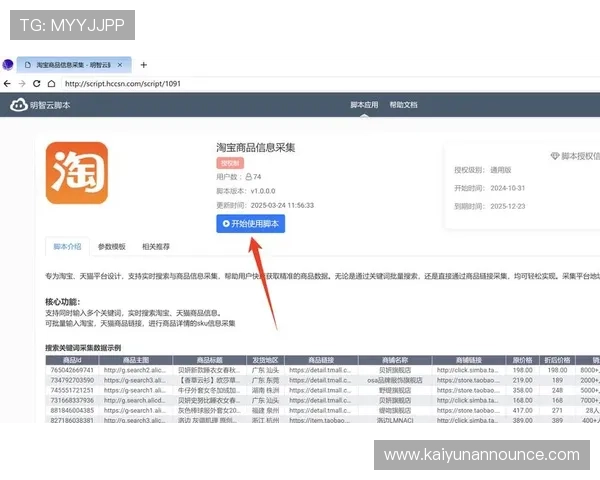Image resolution: width=600 pixels, height=480 pixels.
Task: Close the 淘宝商品信息采集 tab
Action: click(120, 65)
